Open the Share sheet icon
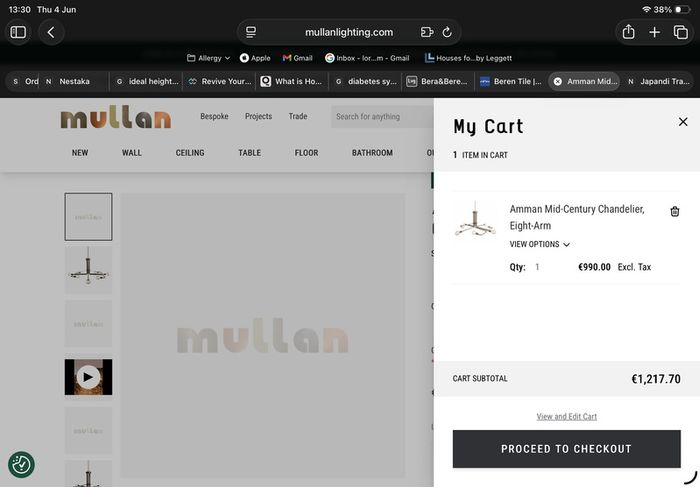700x487 pixels. tap(628, 32)
